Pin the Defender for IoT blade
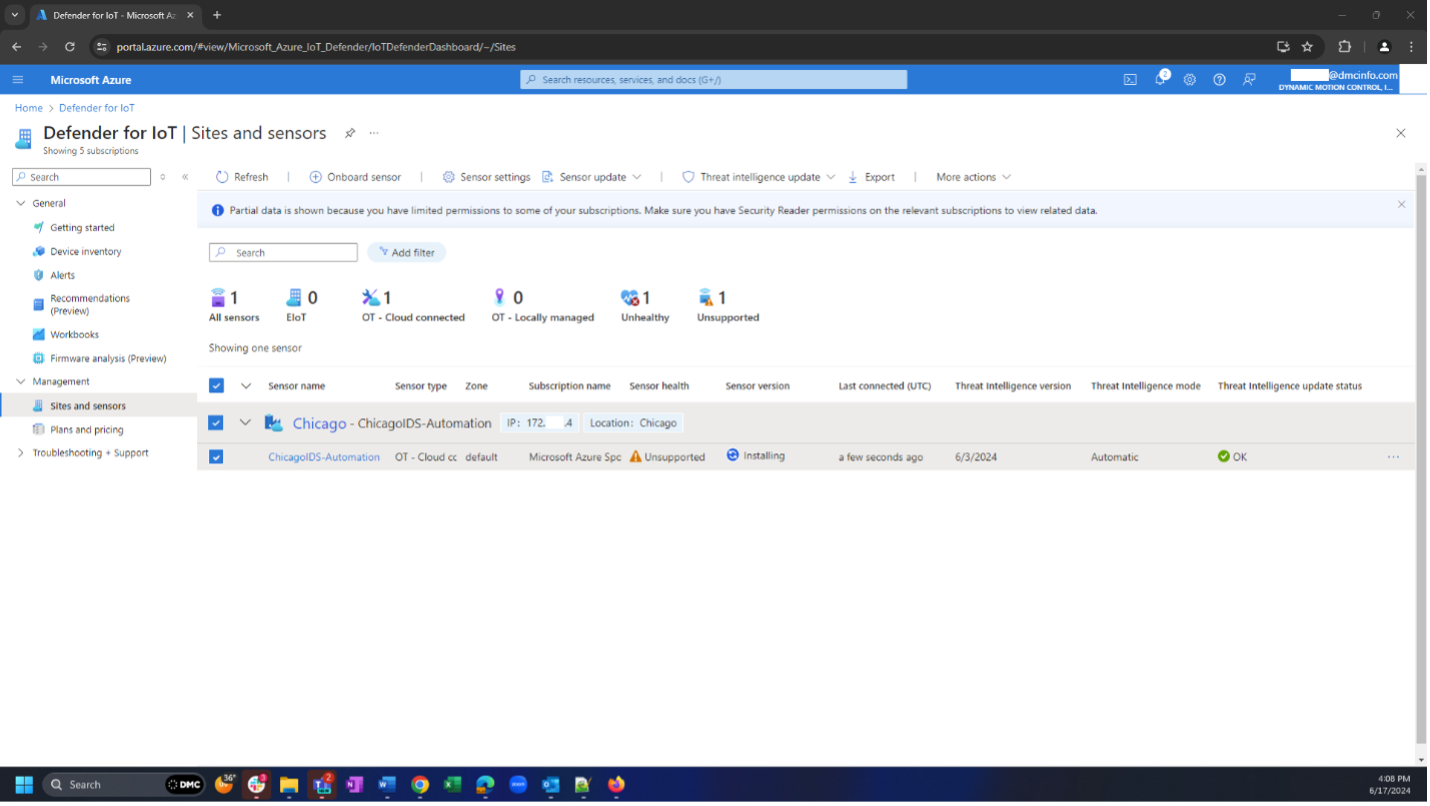 point(350,133)
